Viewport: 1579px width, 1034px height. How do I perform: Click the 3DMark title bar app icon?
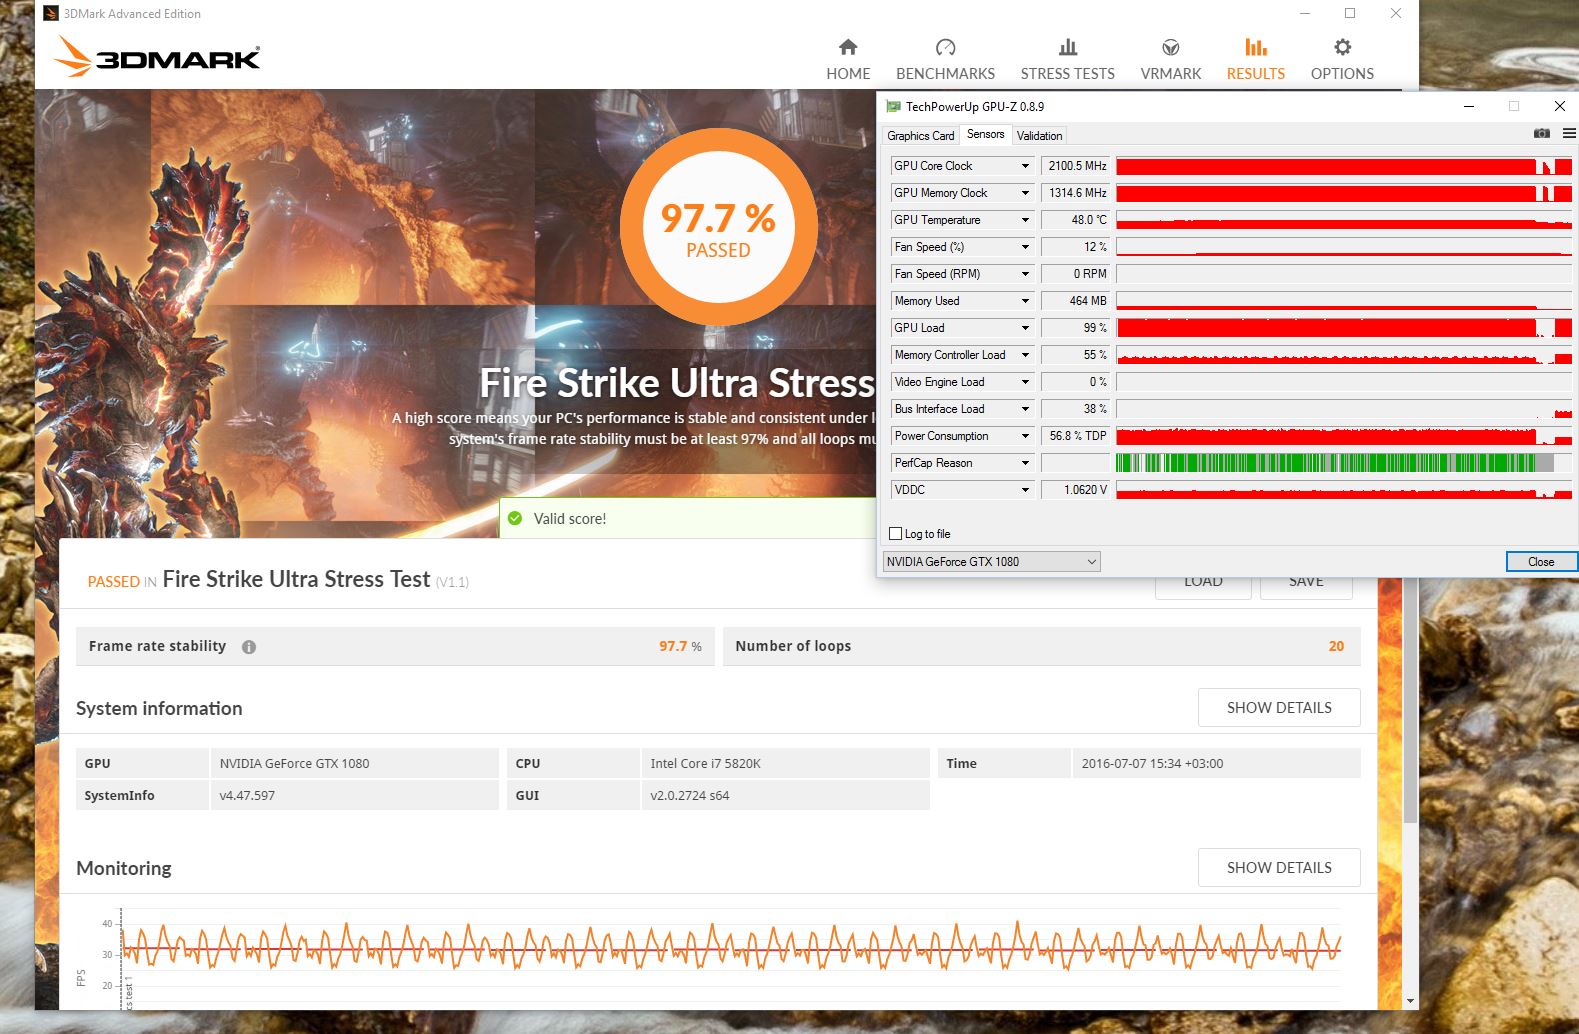[x=51, y=13]
